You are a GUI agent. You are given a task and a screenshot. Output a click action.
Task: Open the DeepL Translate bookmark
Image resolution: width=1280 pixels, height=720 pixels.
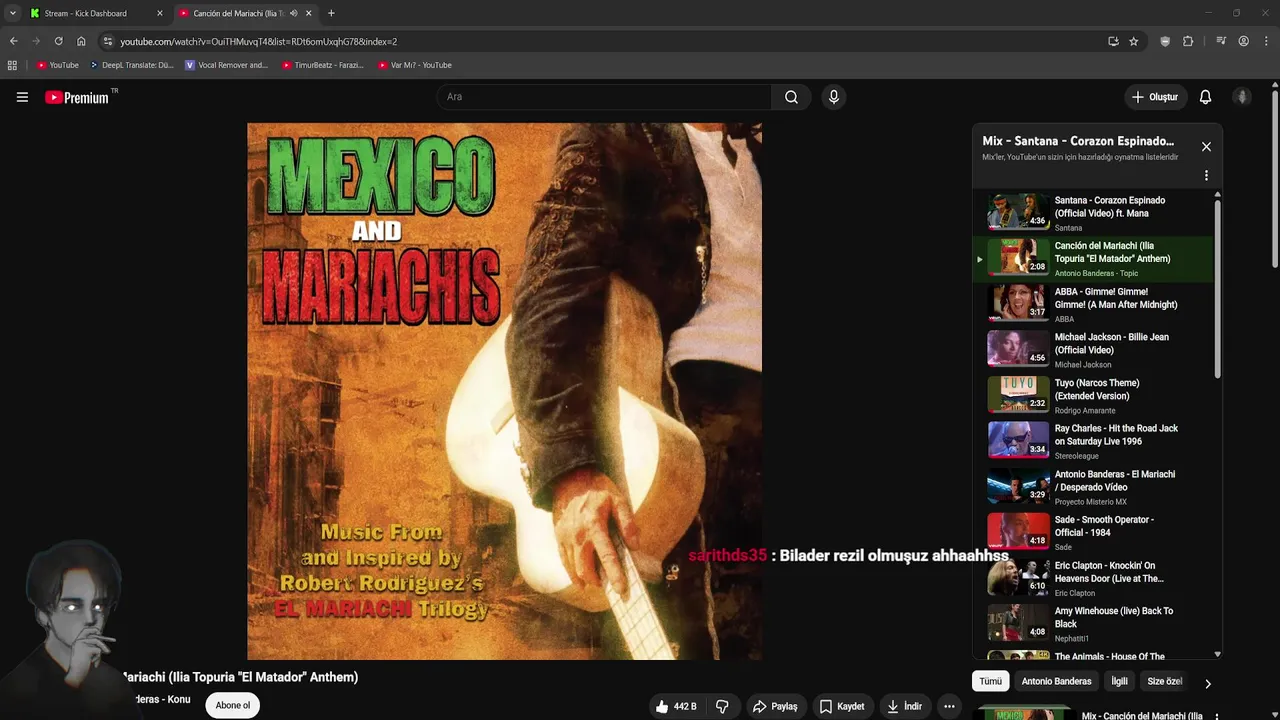coord(131,65)
